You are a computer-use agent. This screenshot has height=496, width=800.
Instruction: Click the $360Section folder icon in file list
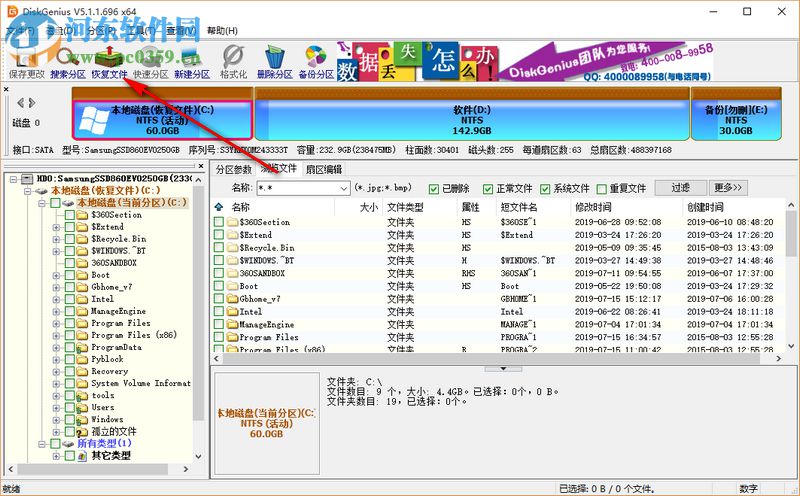(x=233, y=222)
